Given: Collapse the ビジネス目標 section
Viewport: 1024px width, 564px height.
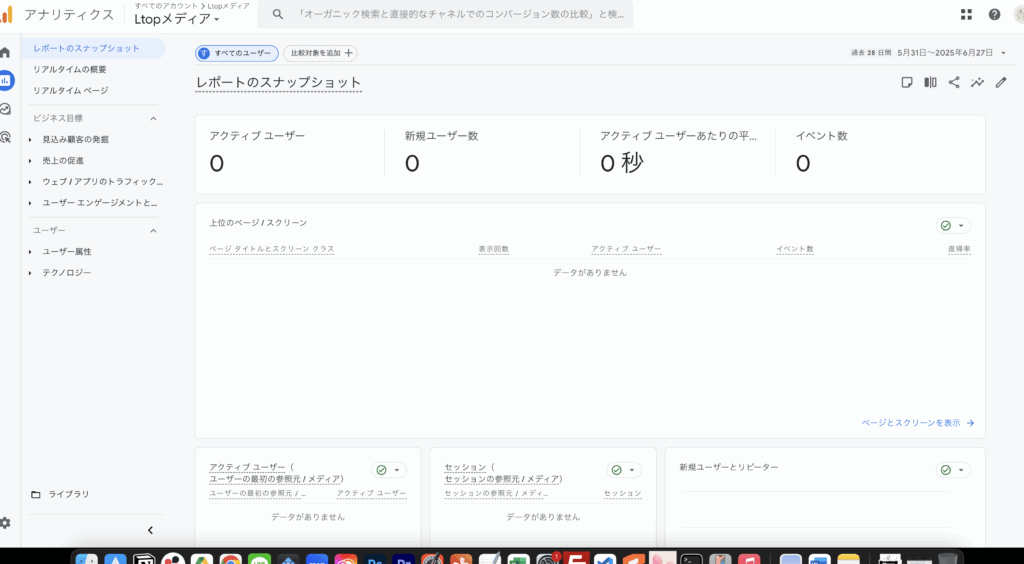Looking at the screenshot, I should click(153, 118).
